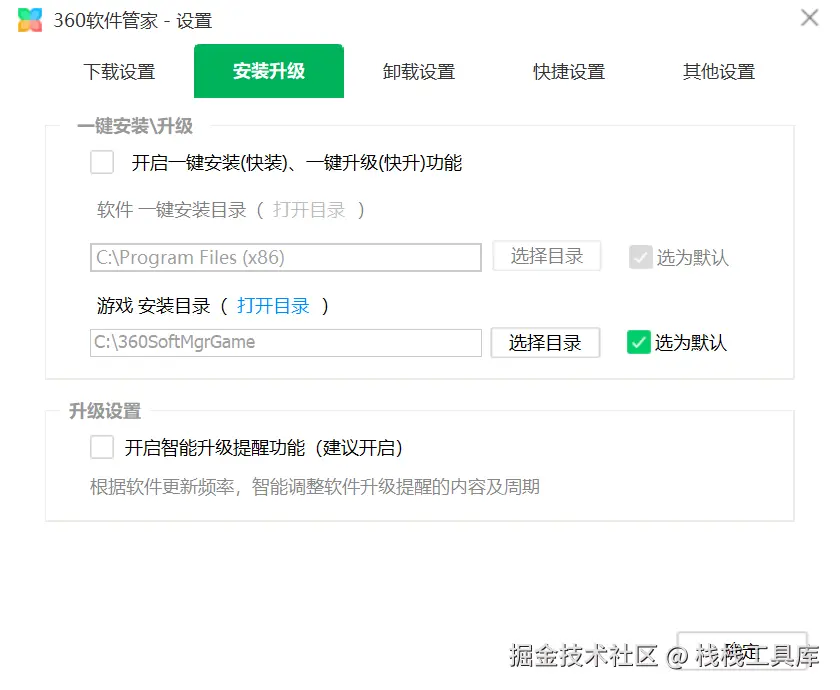Click the C:\360SoftMgrGame path field
Viewport: 840px width, 690px height.
[x=286, y=342]
